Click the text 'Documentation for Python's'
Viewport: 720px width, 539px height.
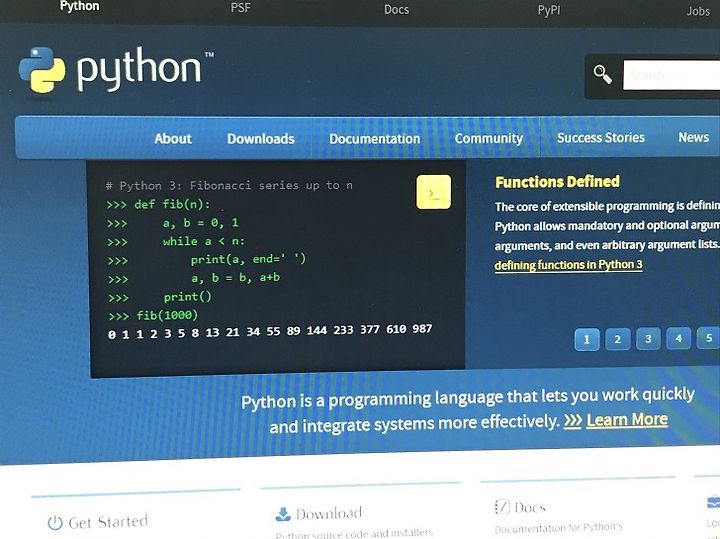[559, 528]
